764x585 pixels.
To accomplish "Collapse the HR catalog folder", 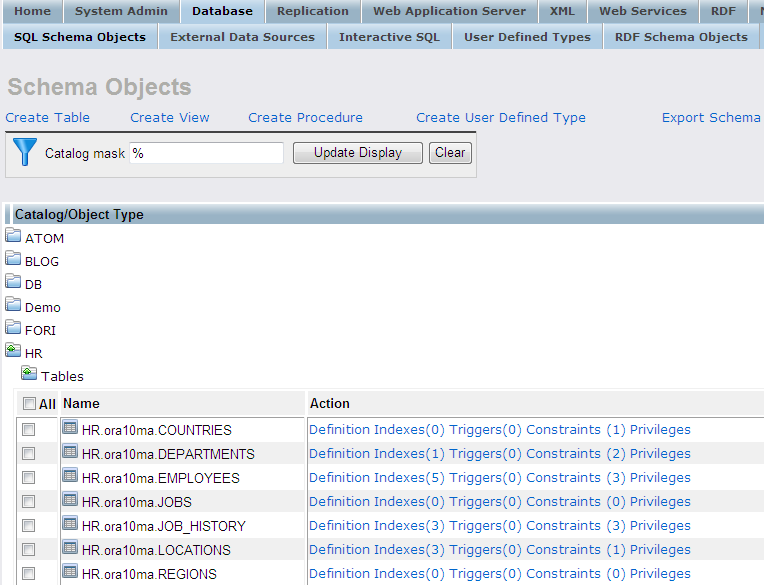I will click(13, 352).
